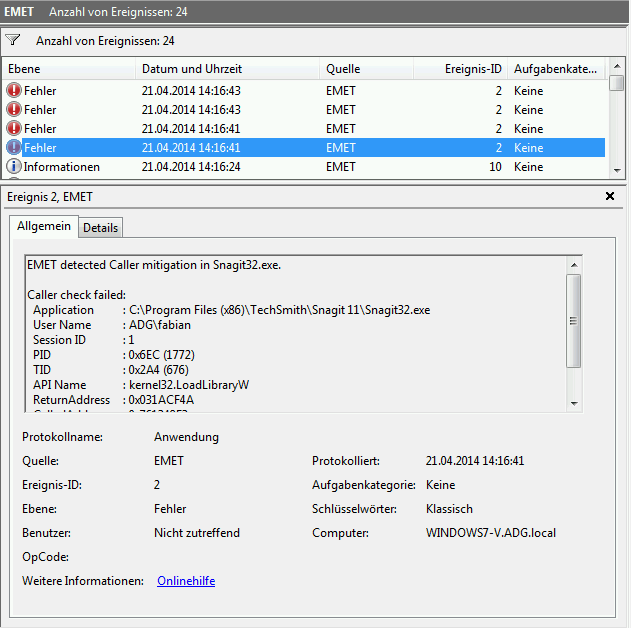Click ReturnAddress value 0x031ACF4A
631x628 pixels.
pyautogui.click(x=161, y=399)
